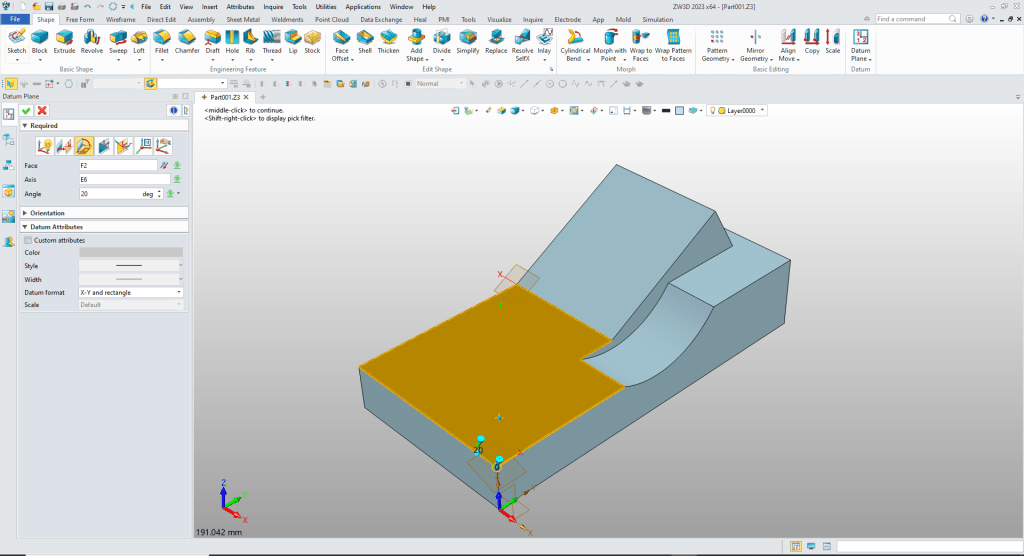Screen dimensions: 1024x556
Task: Click the Color swatch in Datum Attributes
Action: [x=130, y=252]
